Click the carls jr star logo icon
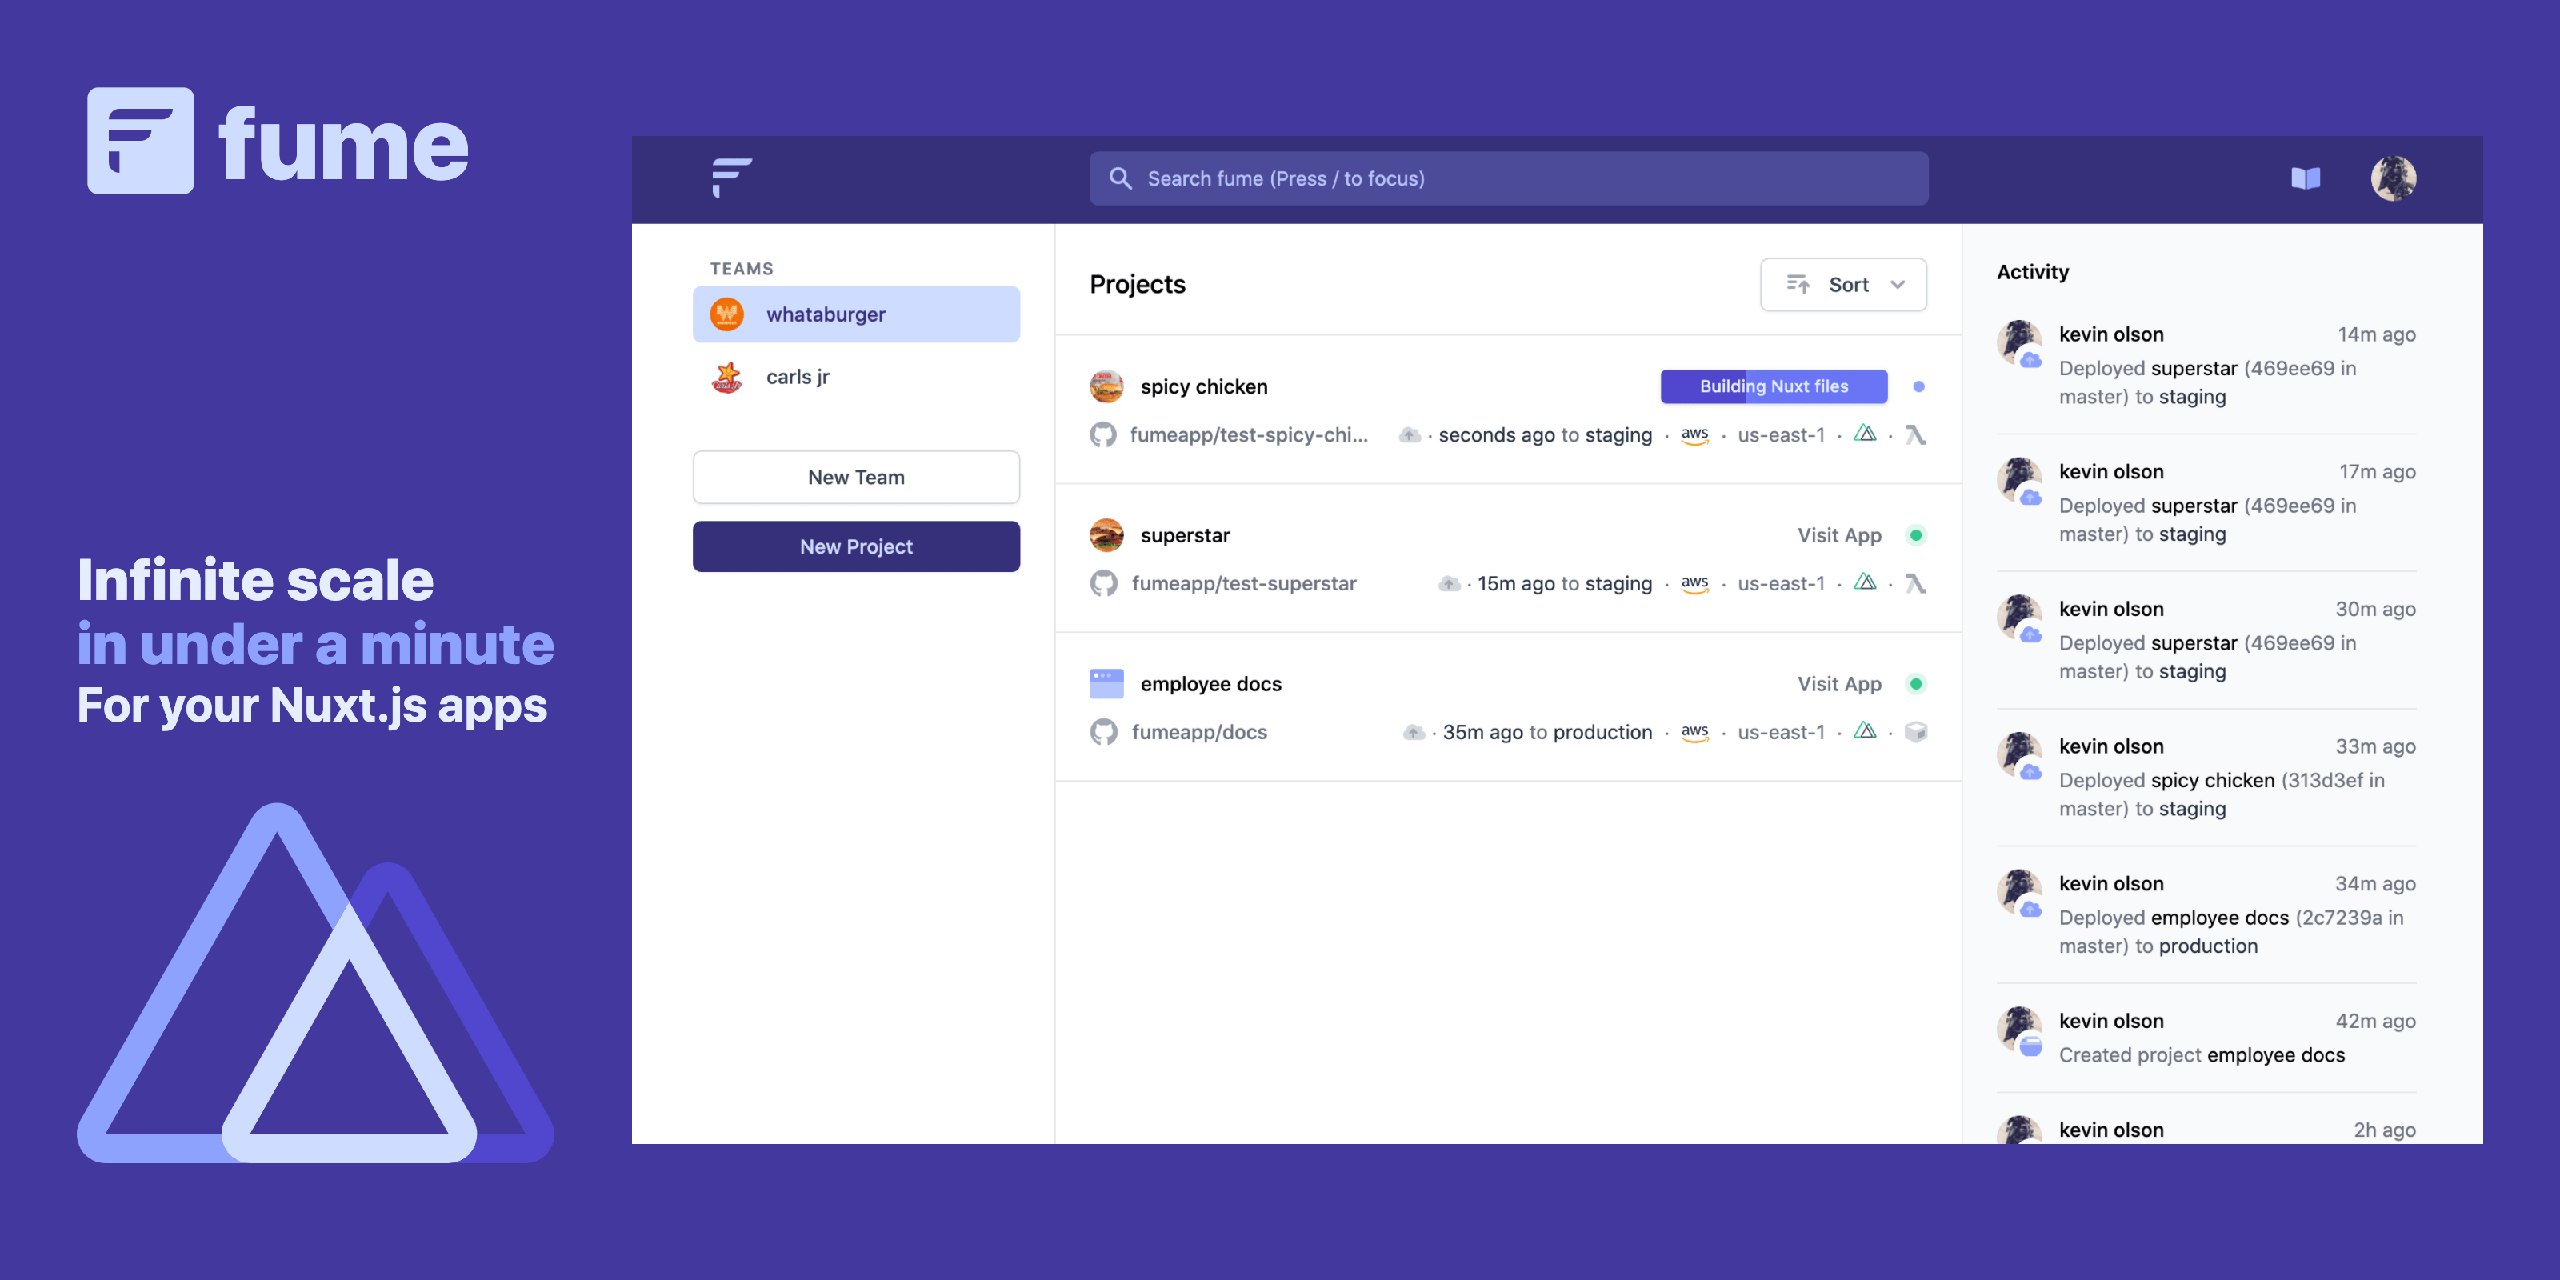Viewport: 2560px width, 1280px height. [x=727, y=377]
